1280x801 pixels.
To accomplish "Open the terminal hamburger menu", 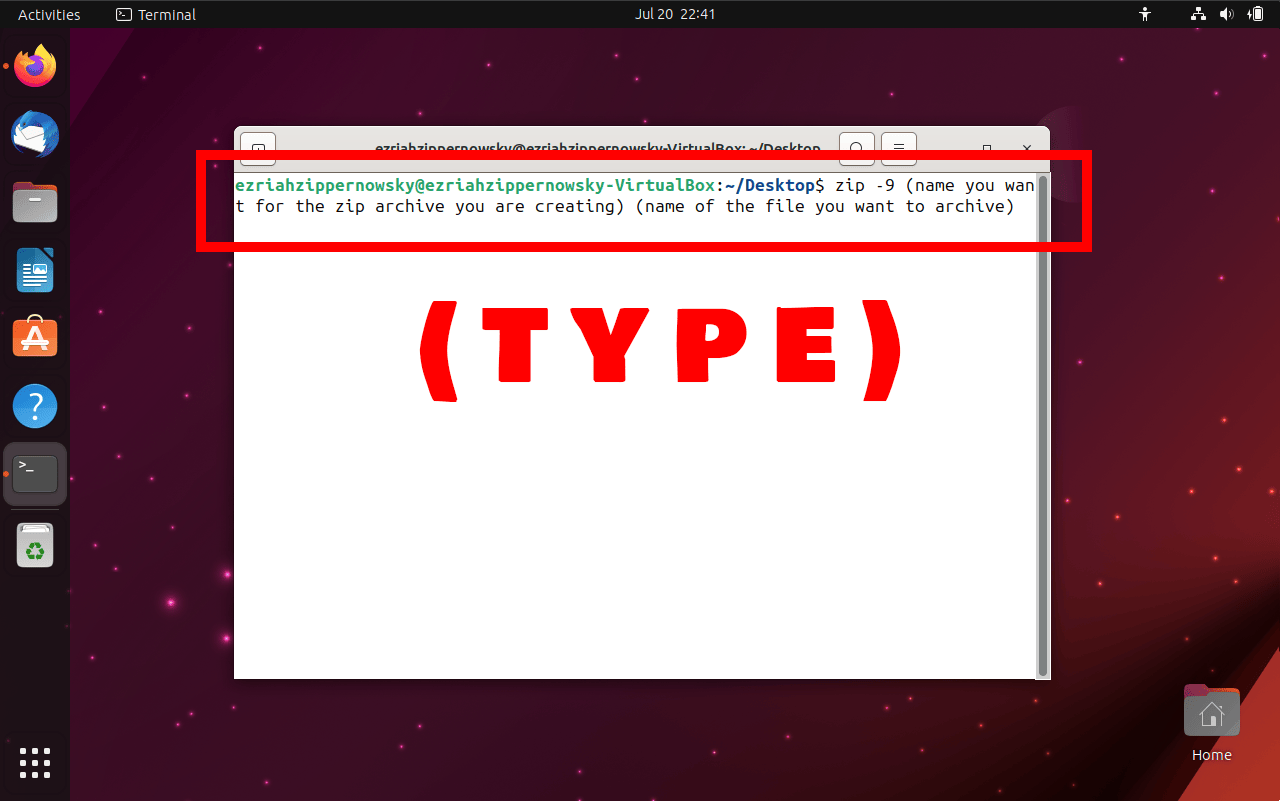I will (898, 148).
